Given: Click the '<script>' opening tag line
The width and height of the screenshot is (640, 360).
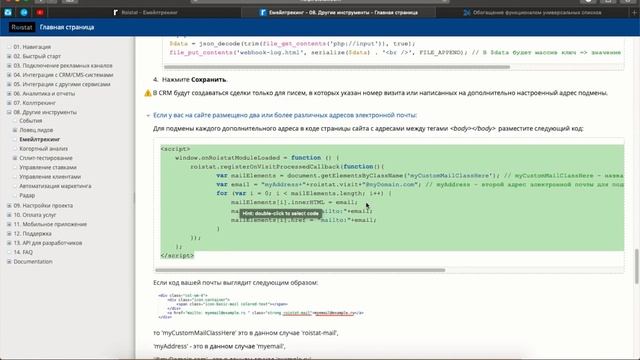Looking at the screenshot, I should coord(176,149).
